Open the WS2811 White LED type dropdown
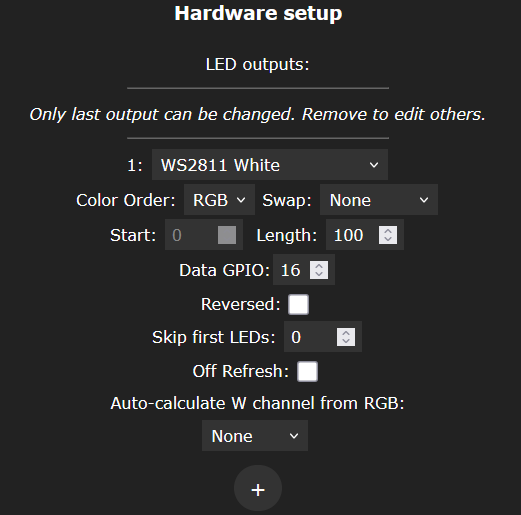The image size is (521, 515). tap(270, 165)
